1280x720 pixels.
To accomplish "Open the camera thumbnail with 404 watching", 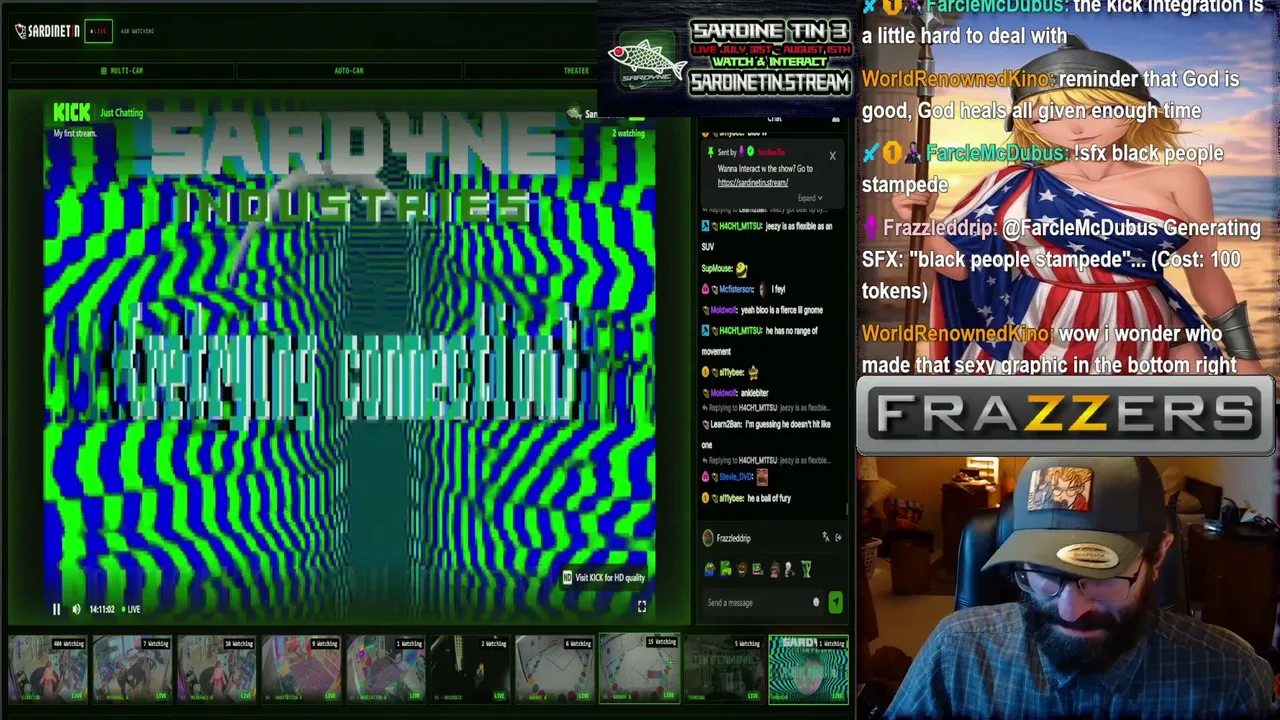I will click(47, 669).
